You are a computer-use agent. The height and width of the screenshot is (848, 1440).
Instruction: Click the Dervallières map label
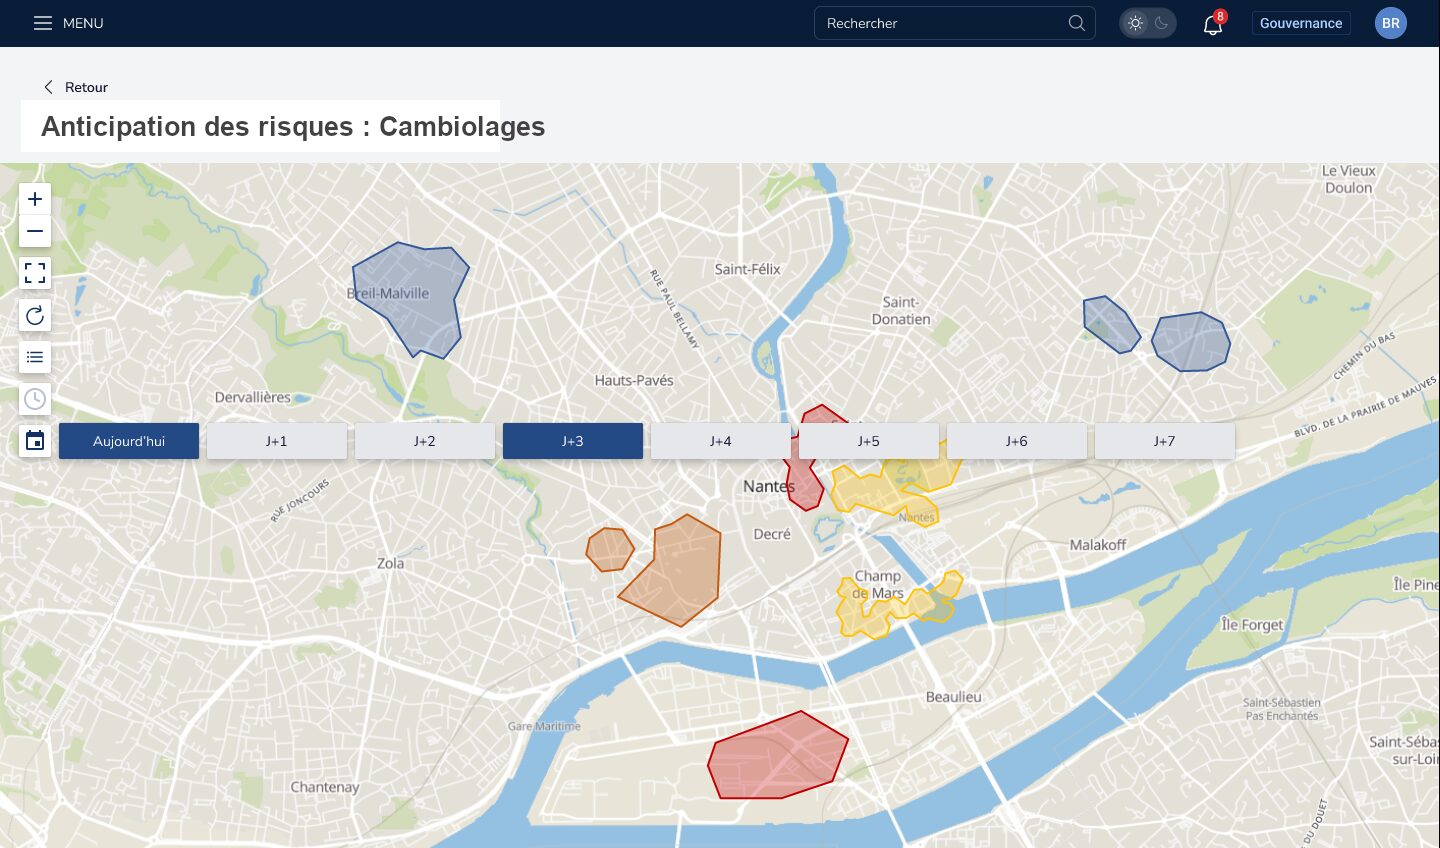(x=253, y=397)
